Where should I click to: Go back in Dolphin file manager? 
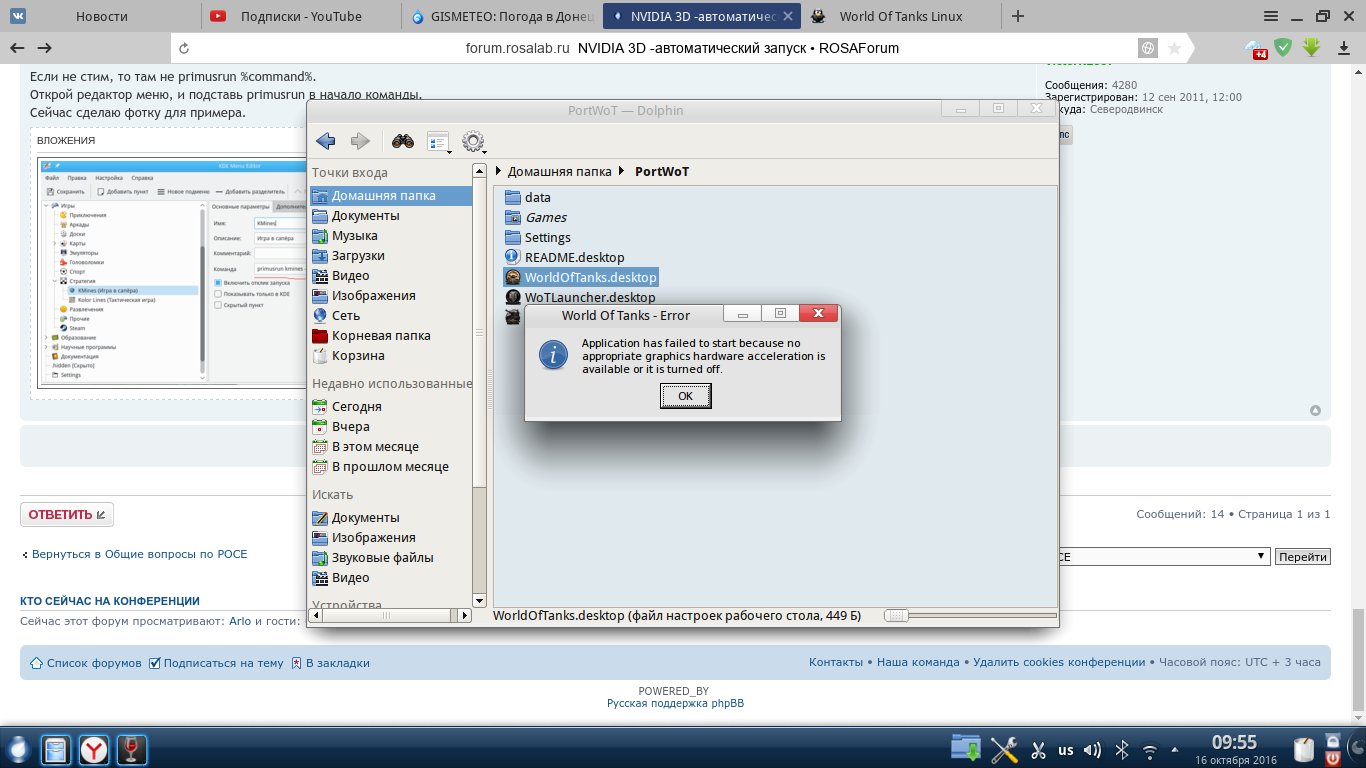[325, 141]
